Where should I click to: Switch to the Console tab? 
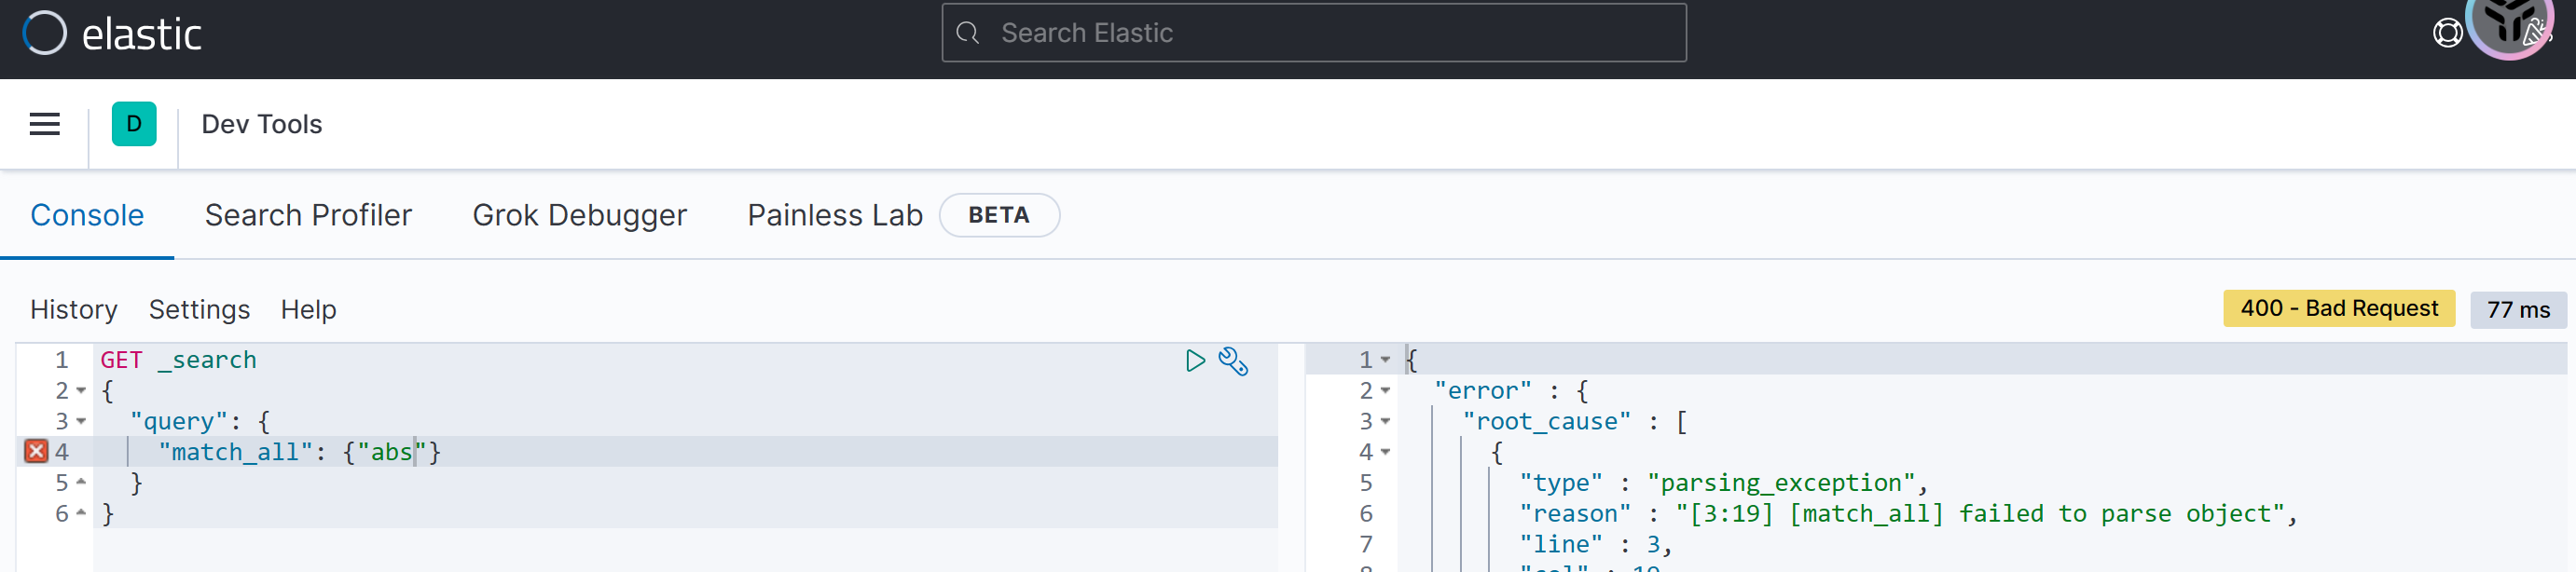tap(87, 215)
